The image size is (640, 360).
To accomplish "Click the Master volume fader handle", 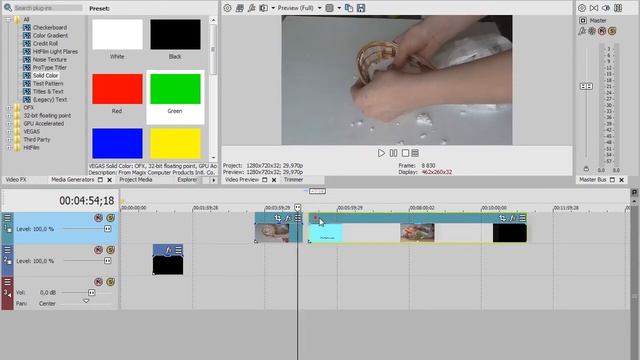I will (x=587, y=87).
